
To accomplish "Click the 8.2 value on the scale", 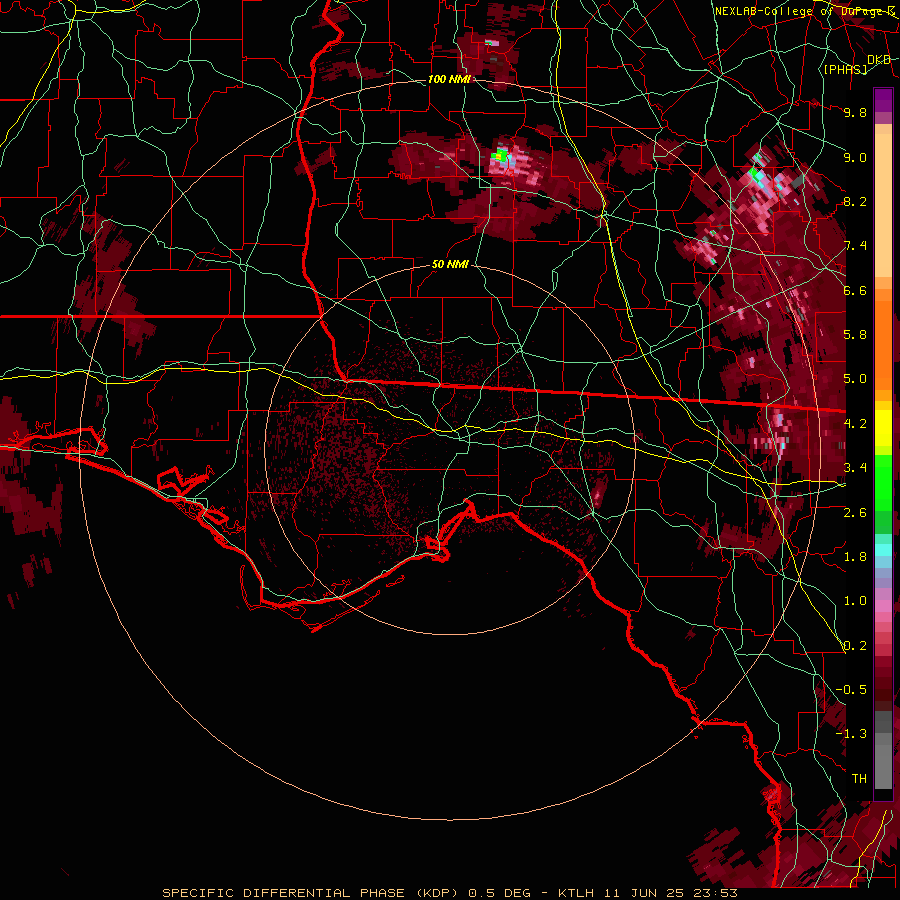I will pos(855,201).
